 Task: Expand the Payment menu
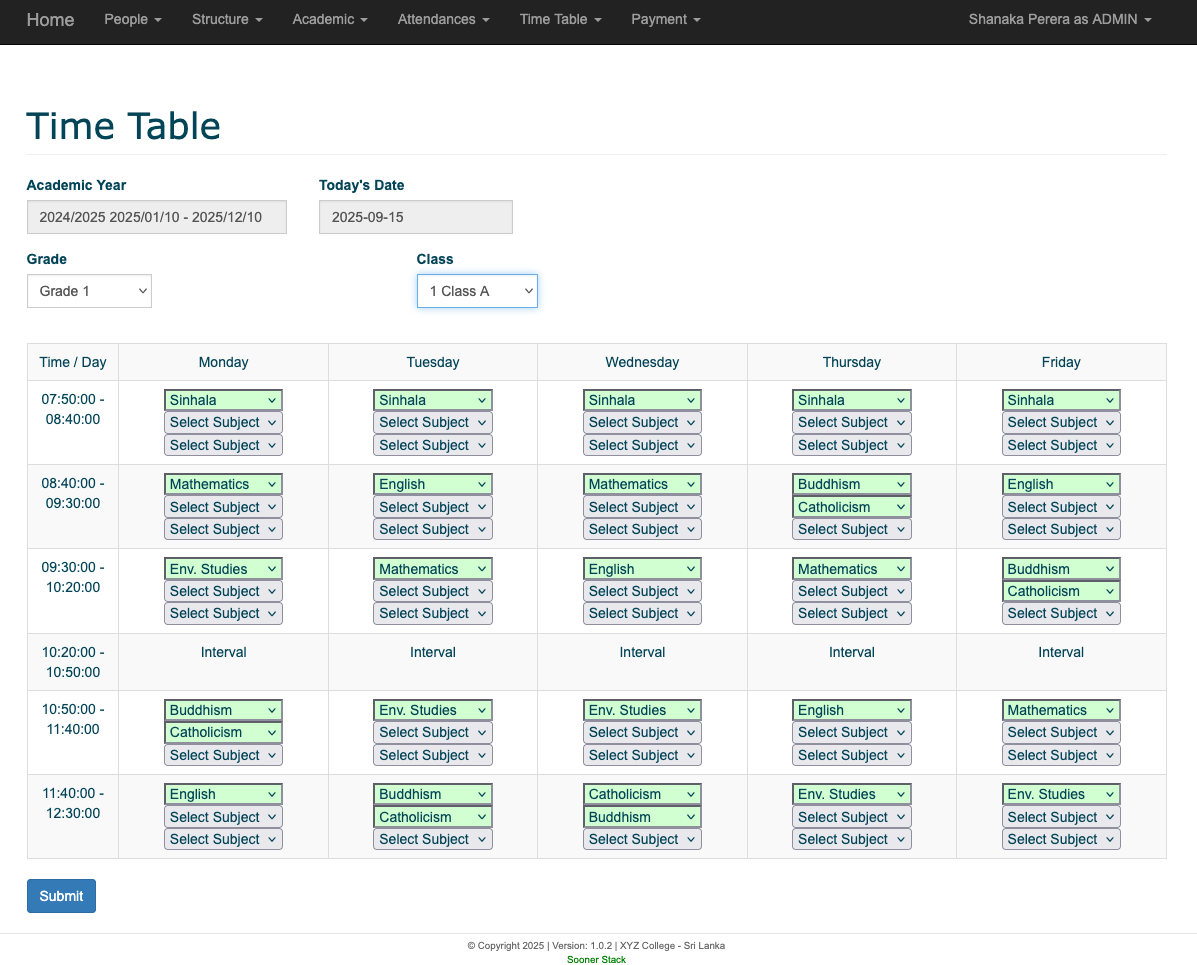pyautogui.click(x=665, y=19)
